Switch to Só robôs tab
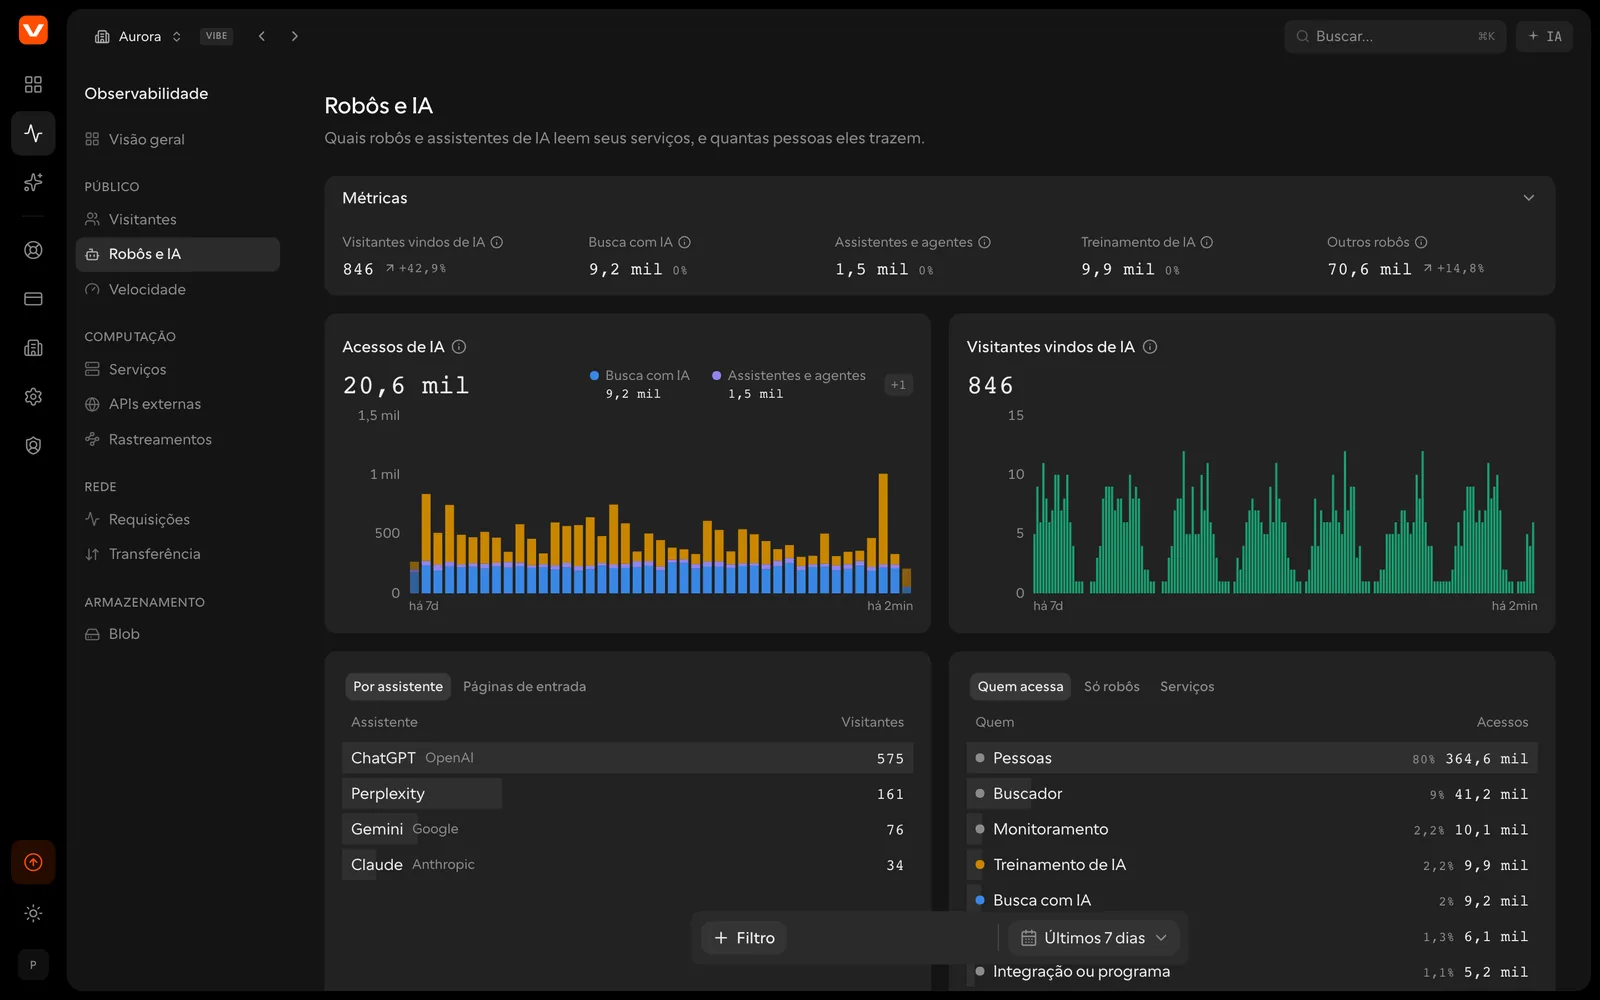 pos(1112,687)
